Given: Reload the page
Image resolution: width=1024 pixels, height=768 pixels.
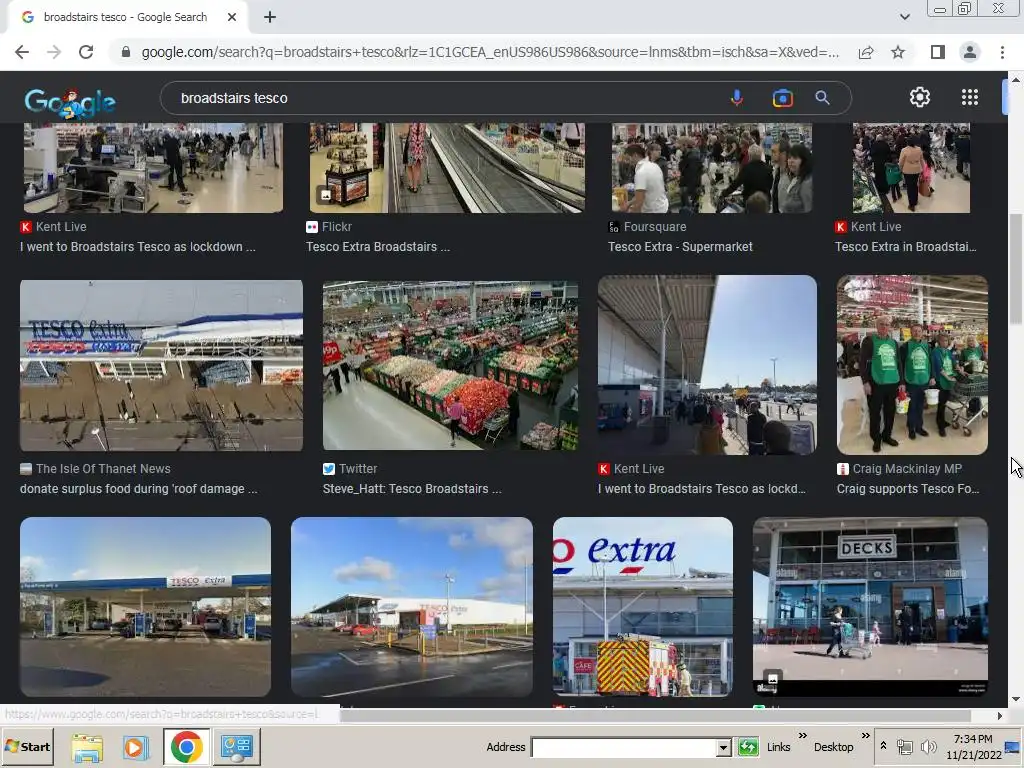Looking at the screenshot, I should tap(86, 52).
